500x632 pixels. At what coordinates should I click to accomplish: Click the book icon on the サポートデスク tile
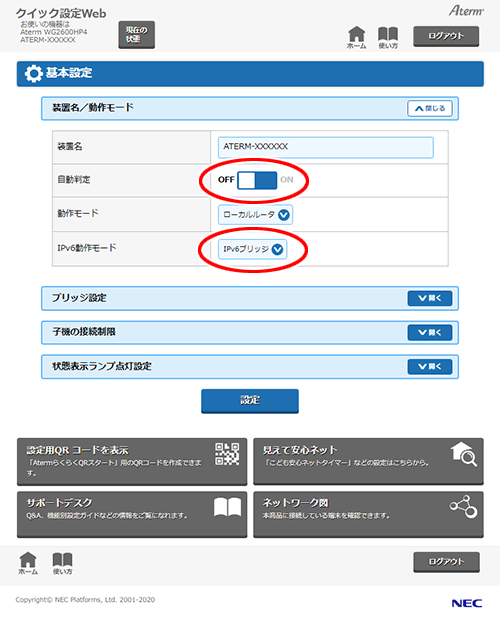[227, 507]
